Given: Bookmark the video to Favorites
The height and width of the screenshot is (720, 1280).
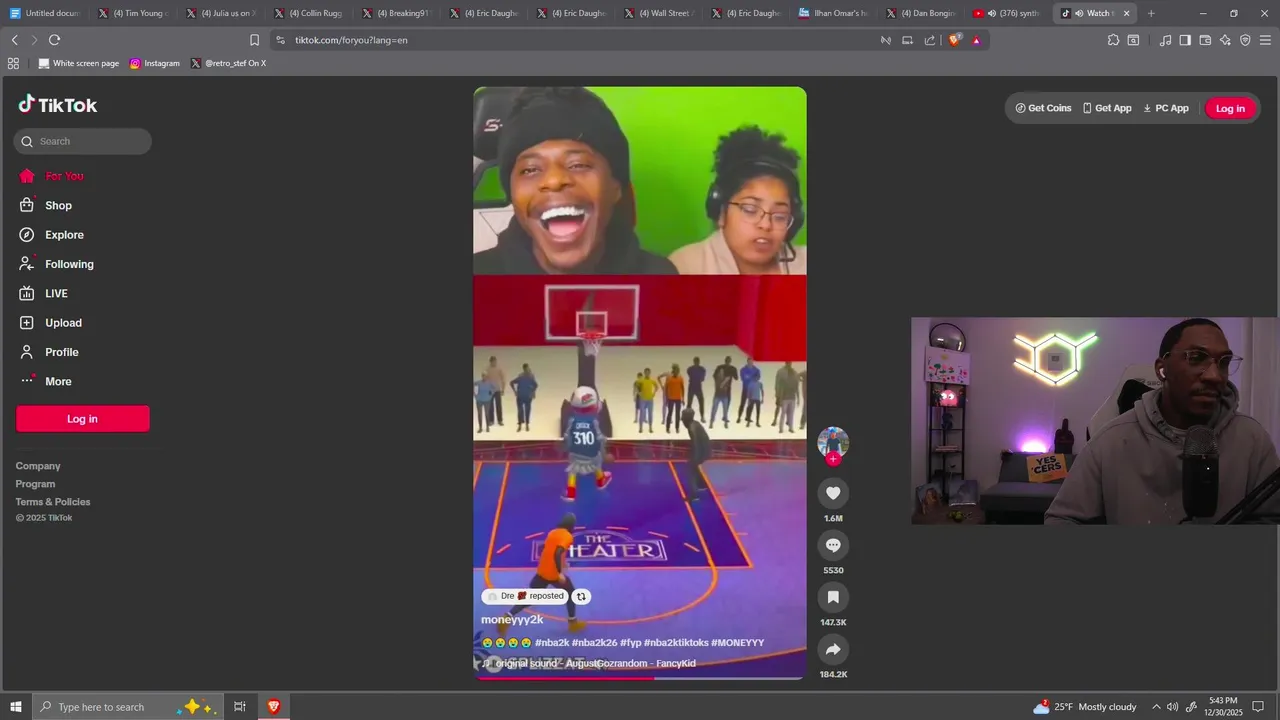Looking at the screenshot, I should [x=833, y=597].
